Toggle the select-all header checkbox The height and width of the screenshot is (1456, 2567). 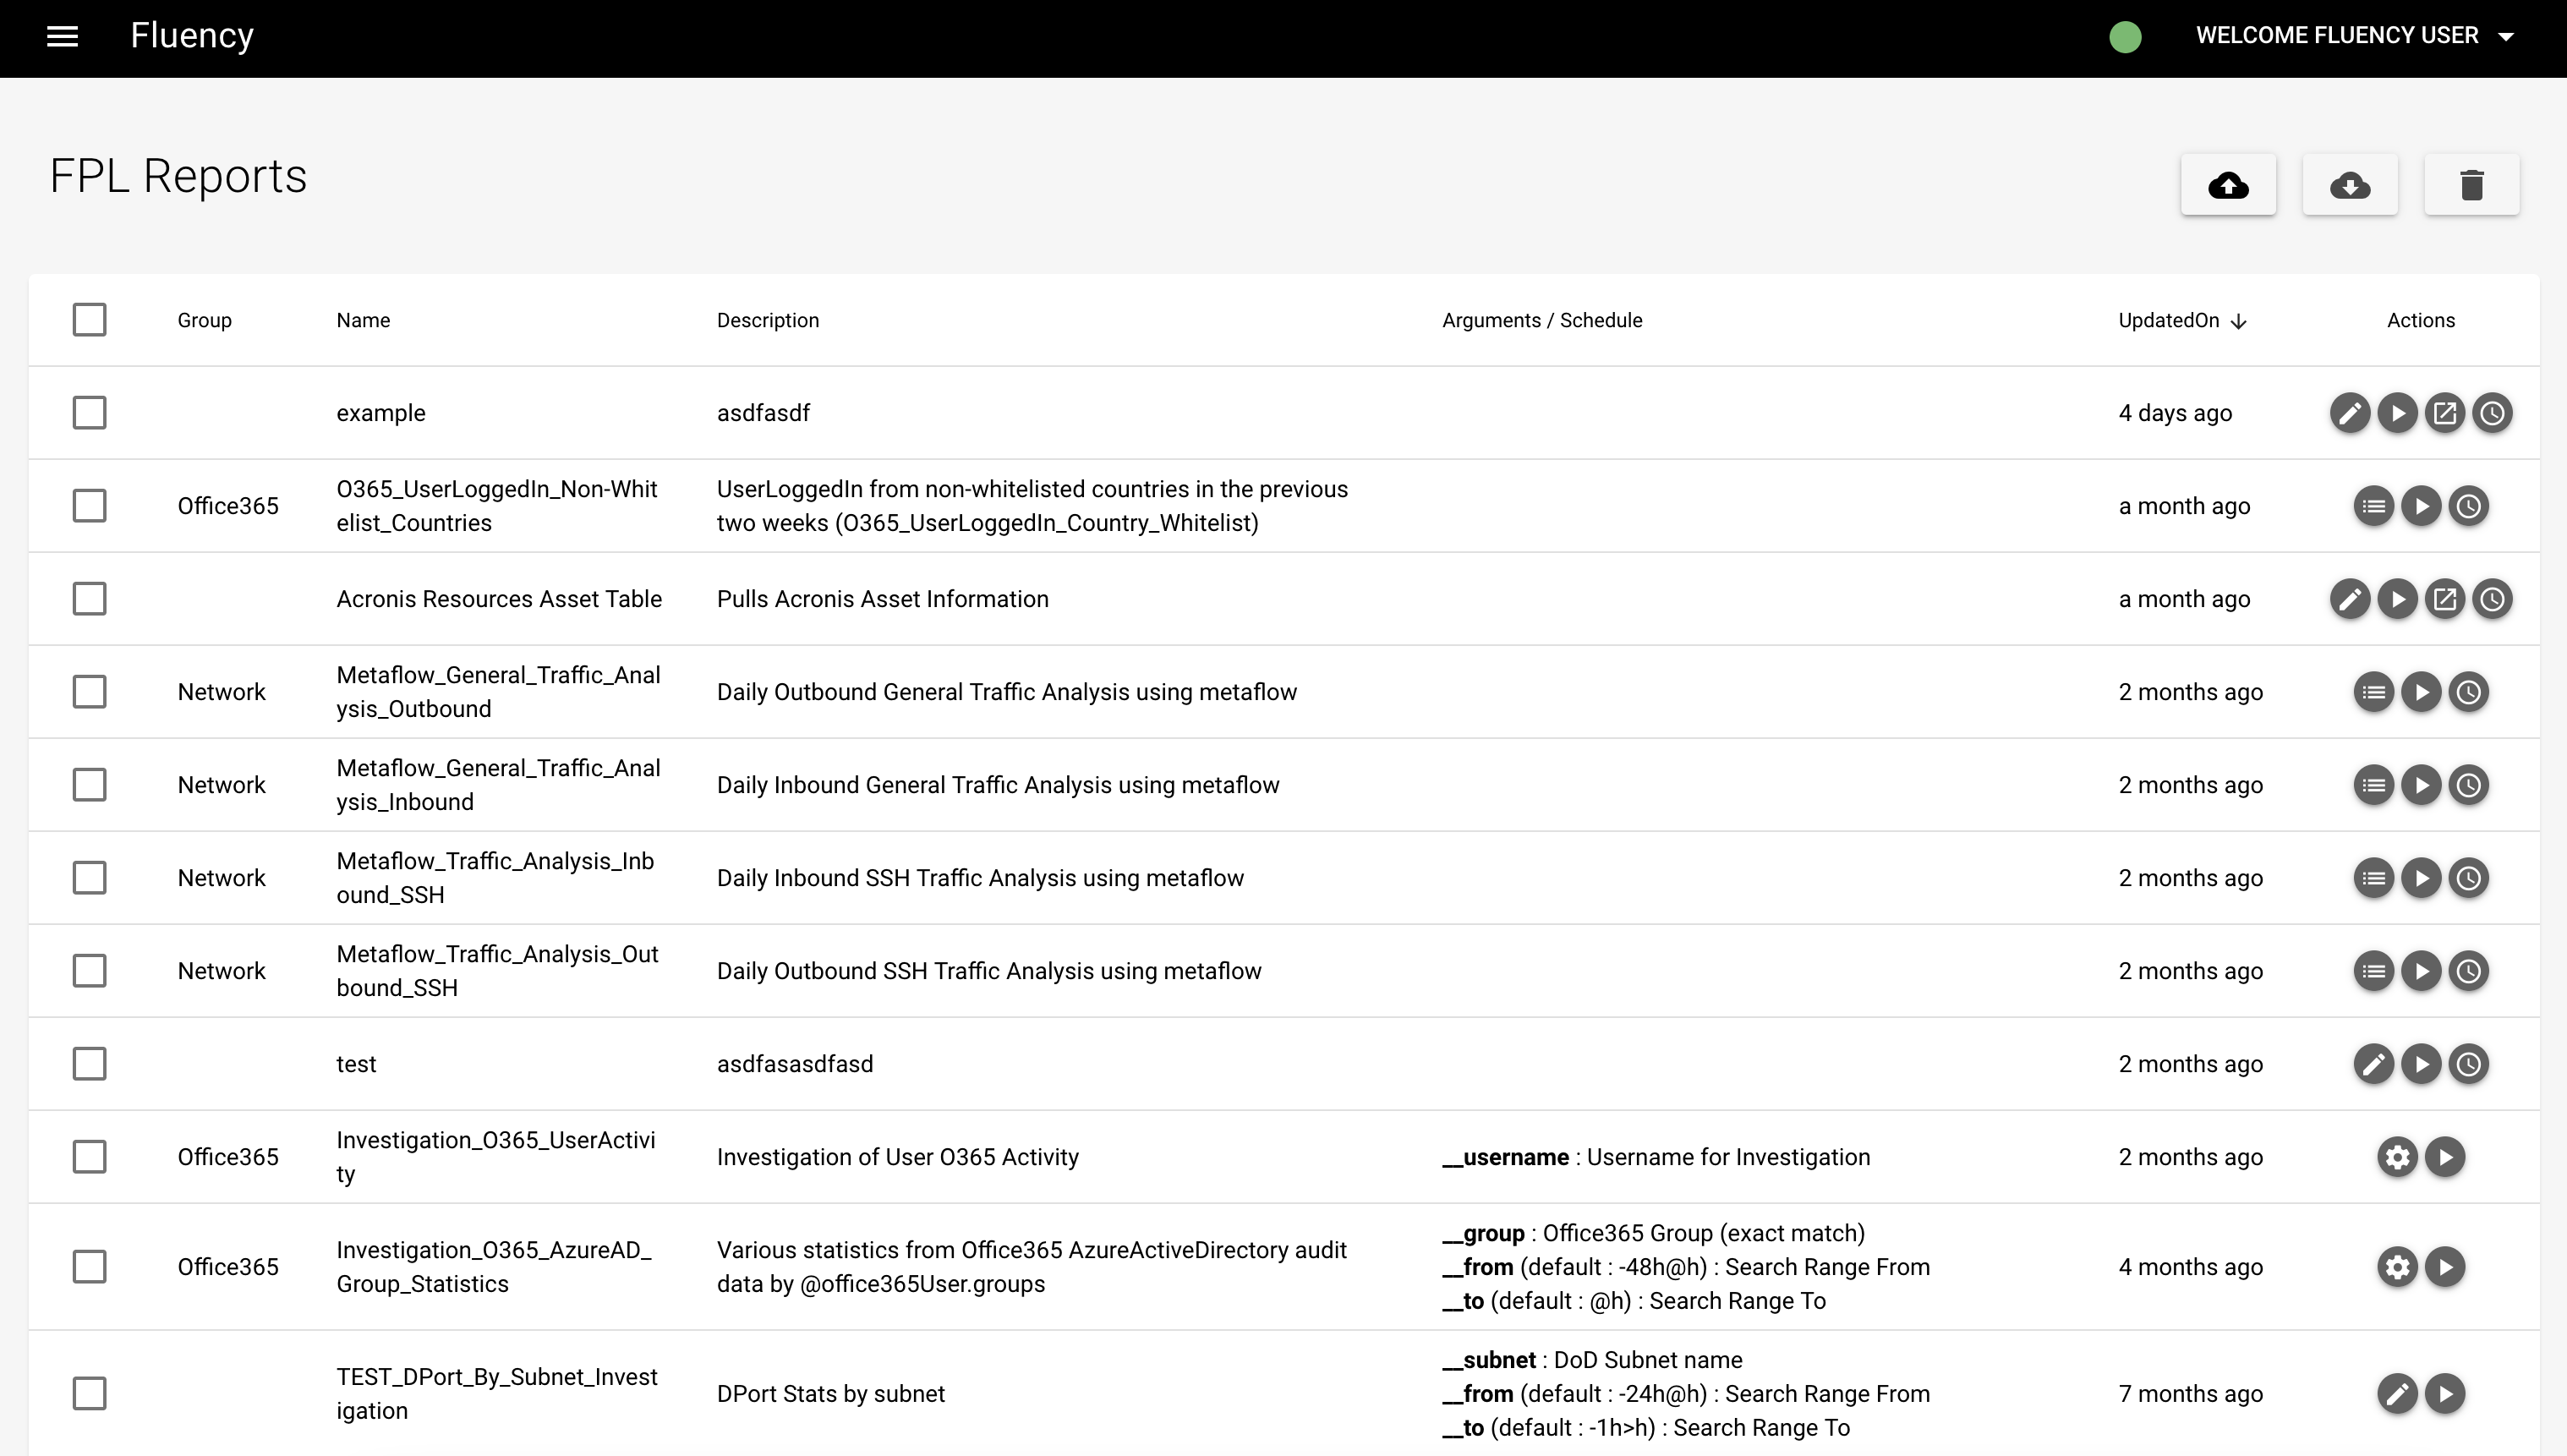89,320
